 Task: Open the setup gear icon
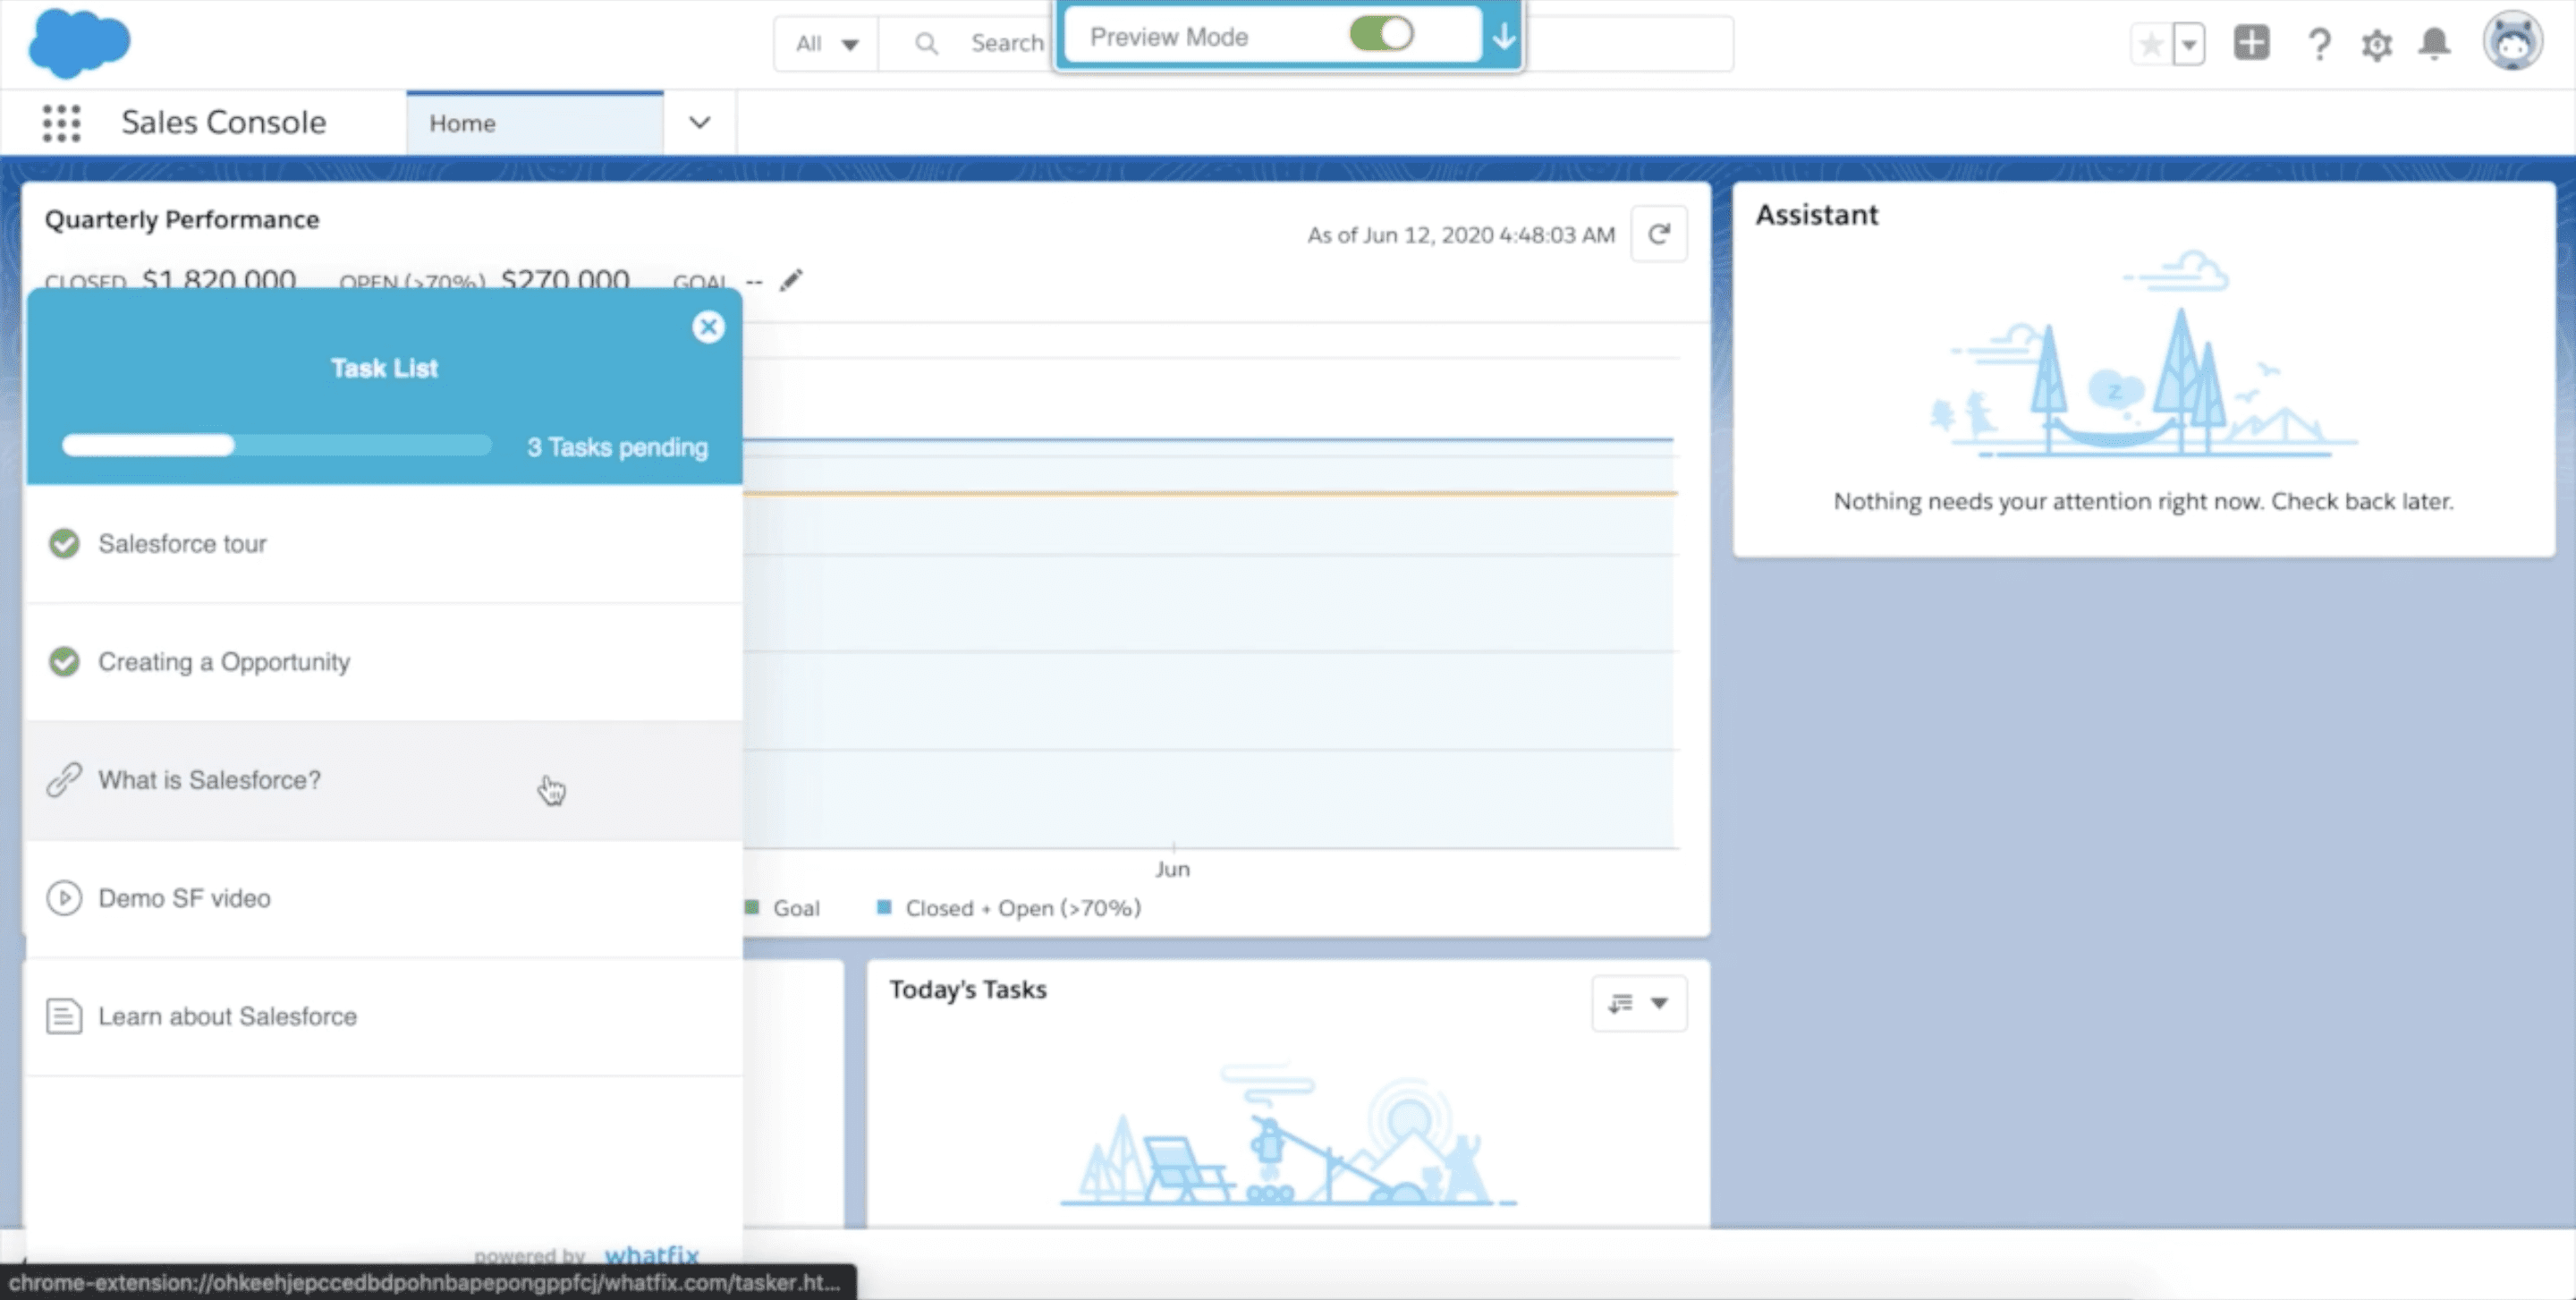[x=2377, y=45]
